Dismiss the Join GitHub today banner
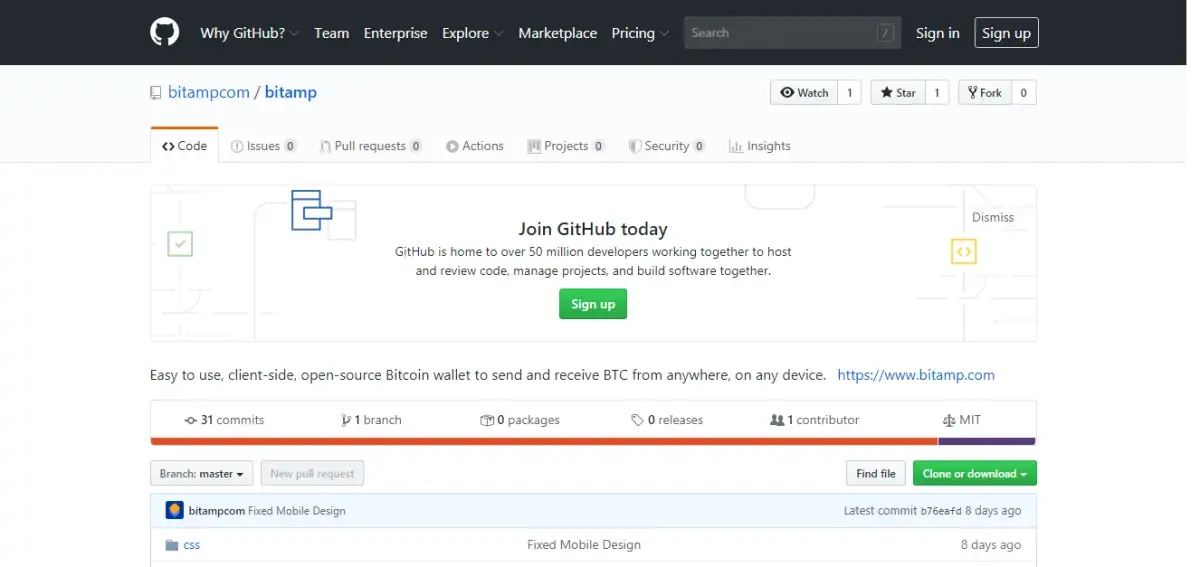 click(993, 217)
